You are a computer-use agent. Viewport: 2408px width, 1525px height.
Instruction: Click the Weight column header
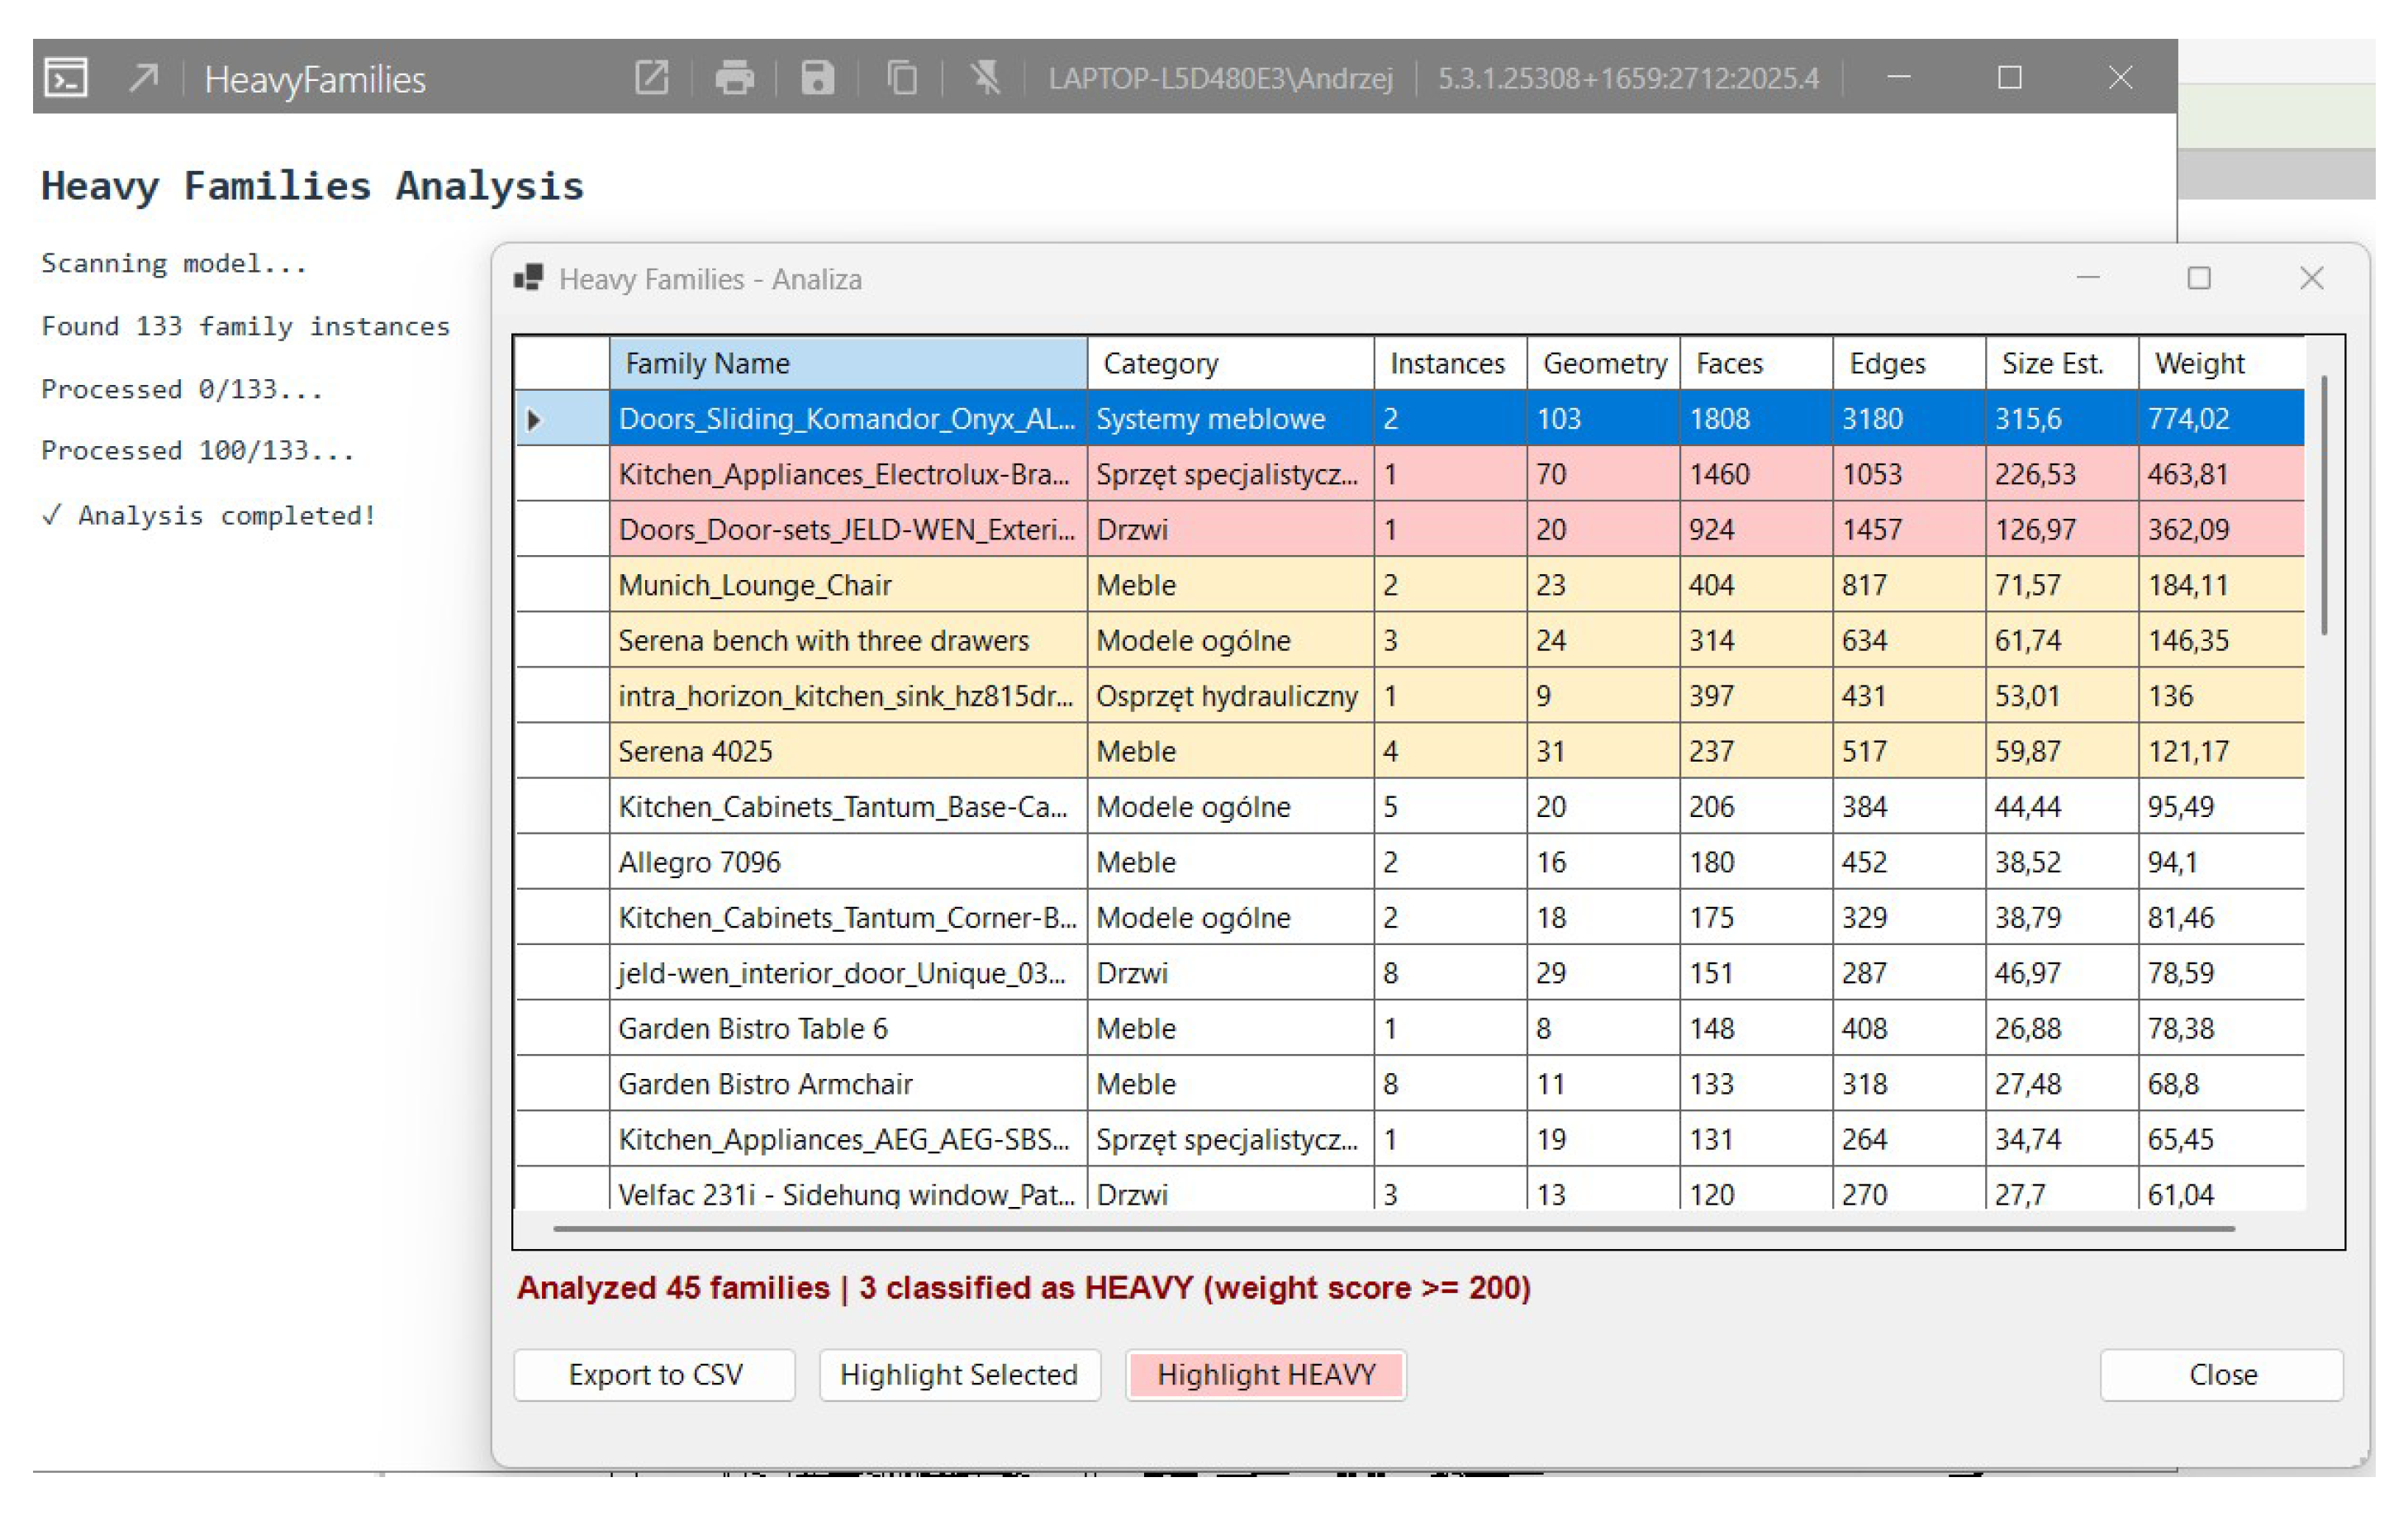click(2199, 363)
